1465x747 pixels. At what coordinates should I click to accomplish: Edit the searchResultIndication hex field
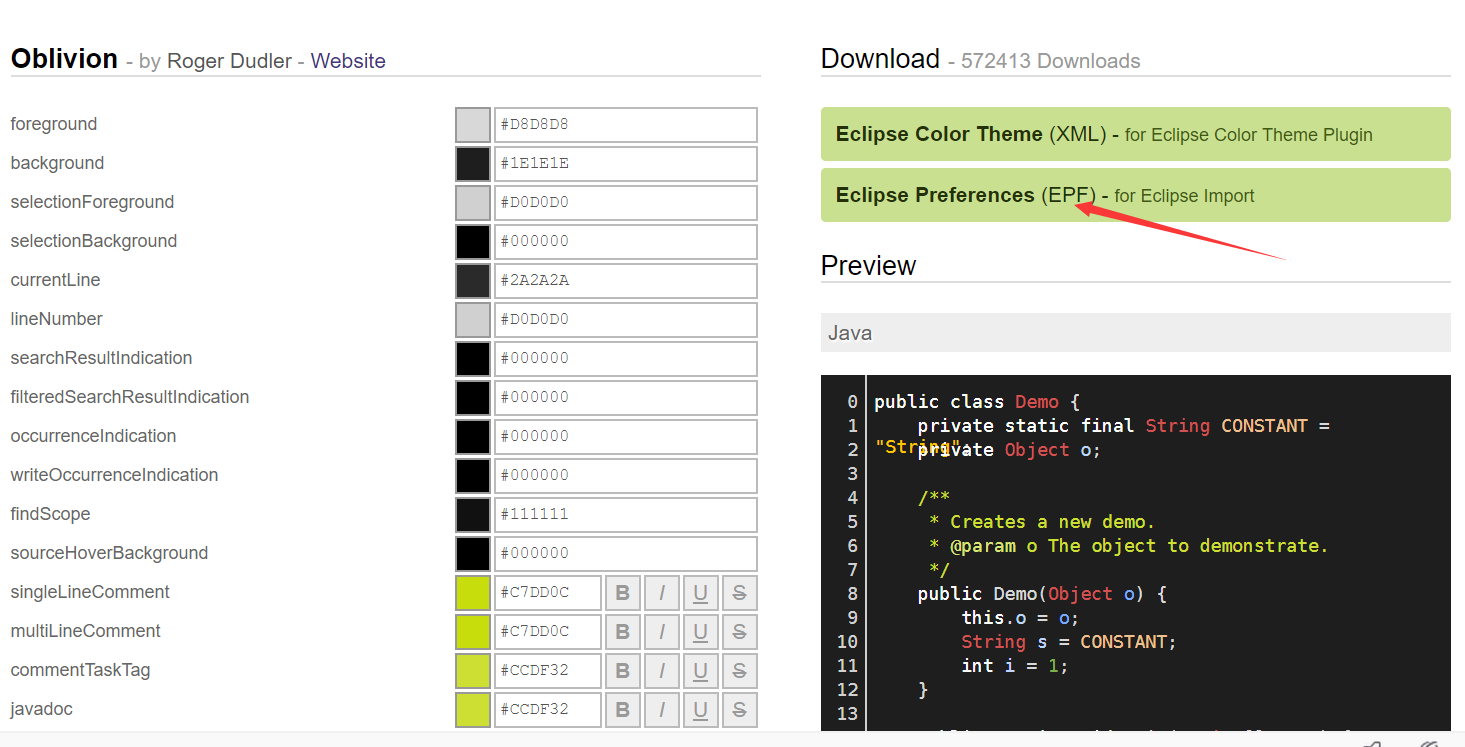tap(626, 359)
